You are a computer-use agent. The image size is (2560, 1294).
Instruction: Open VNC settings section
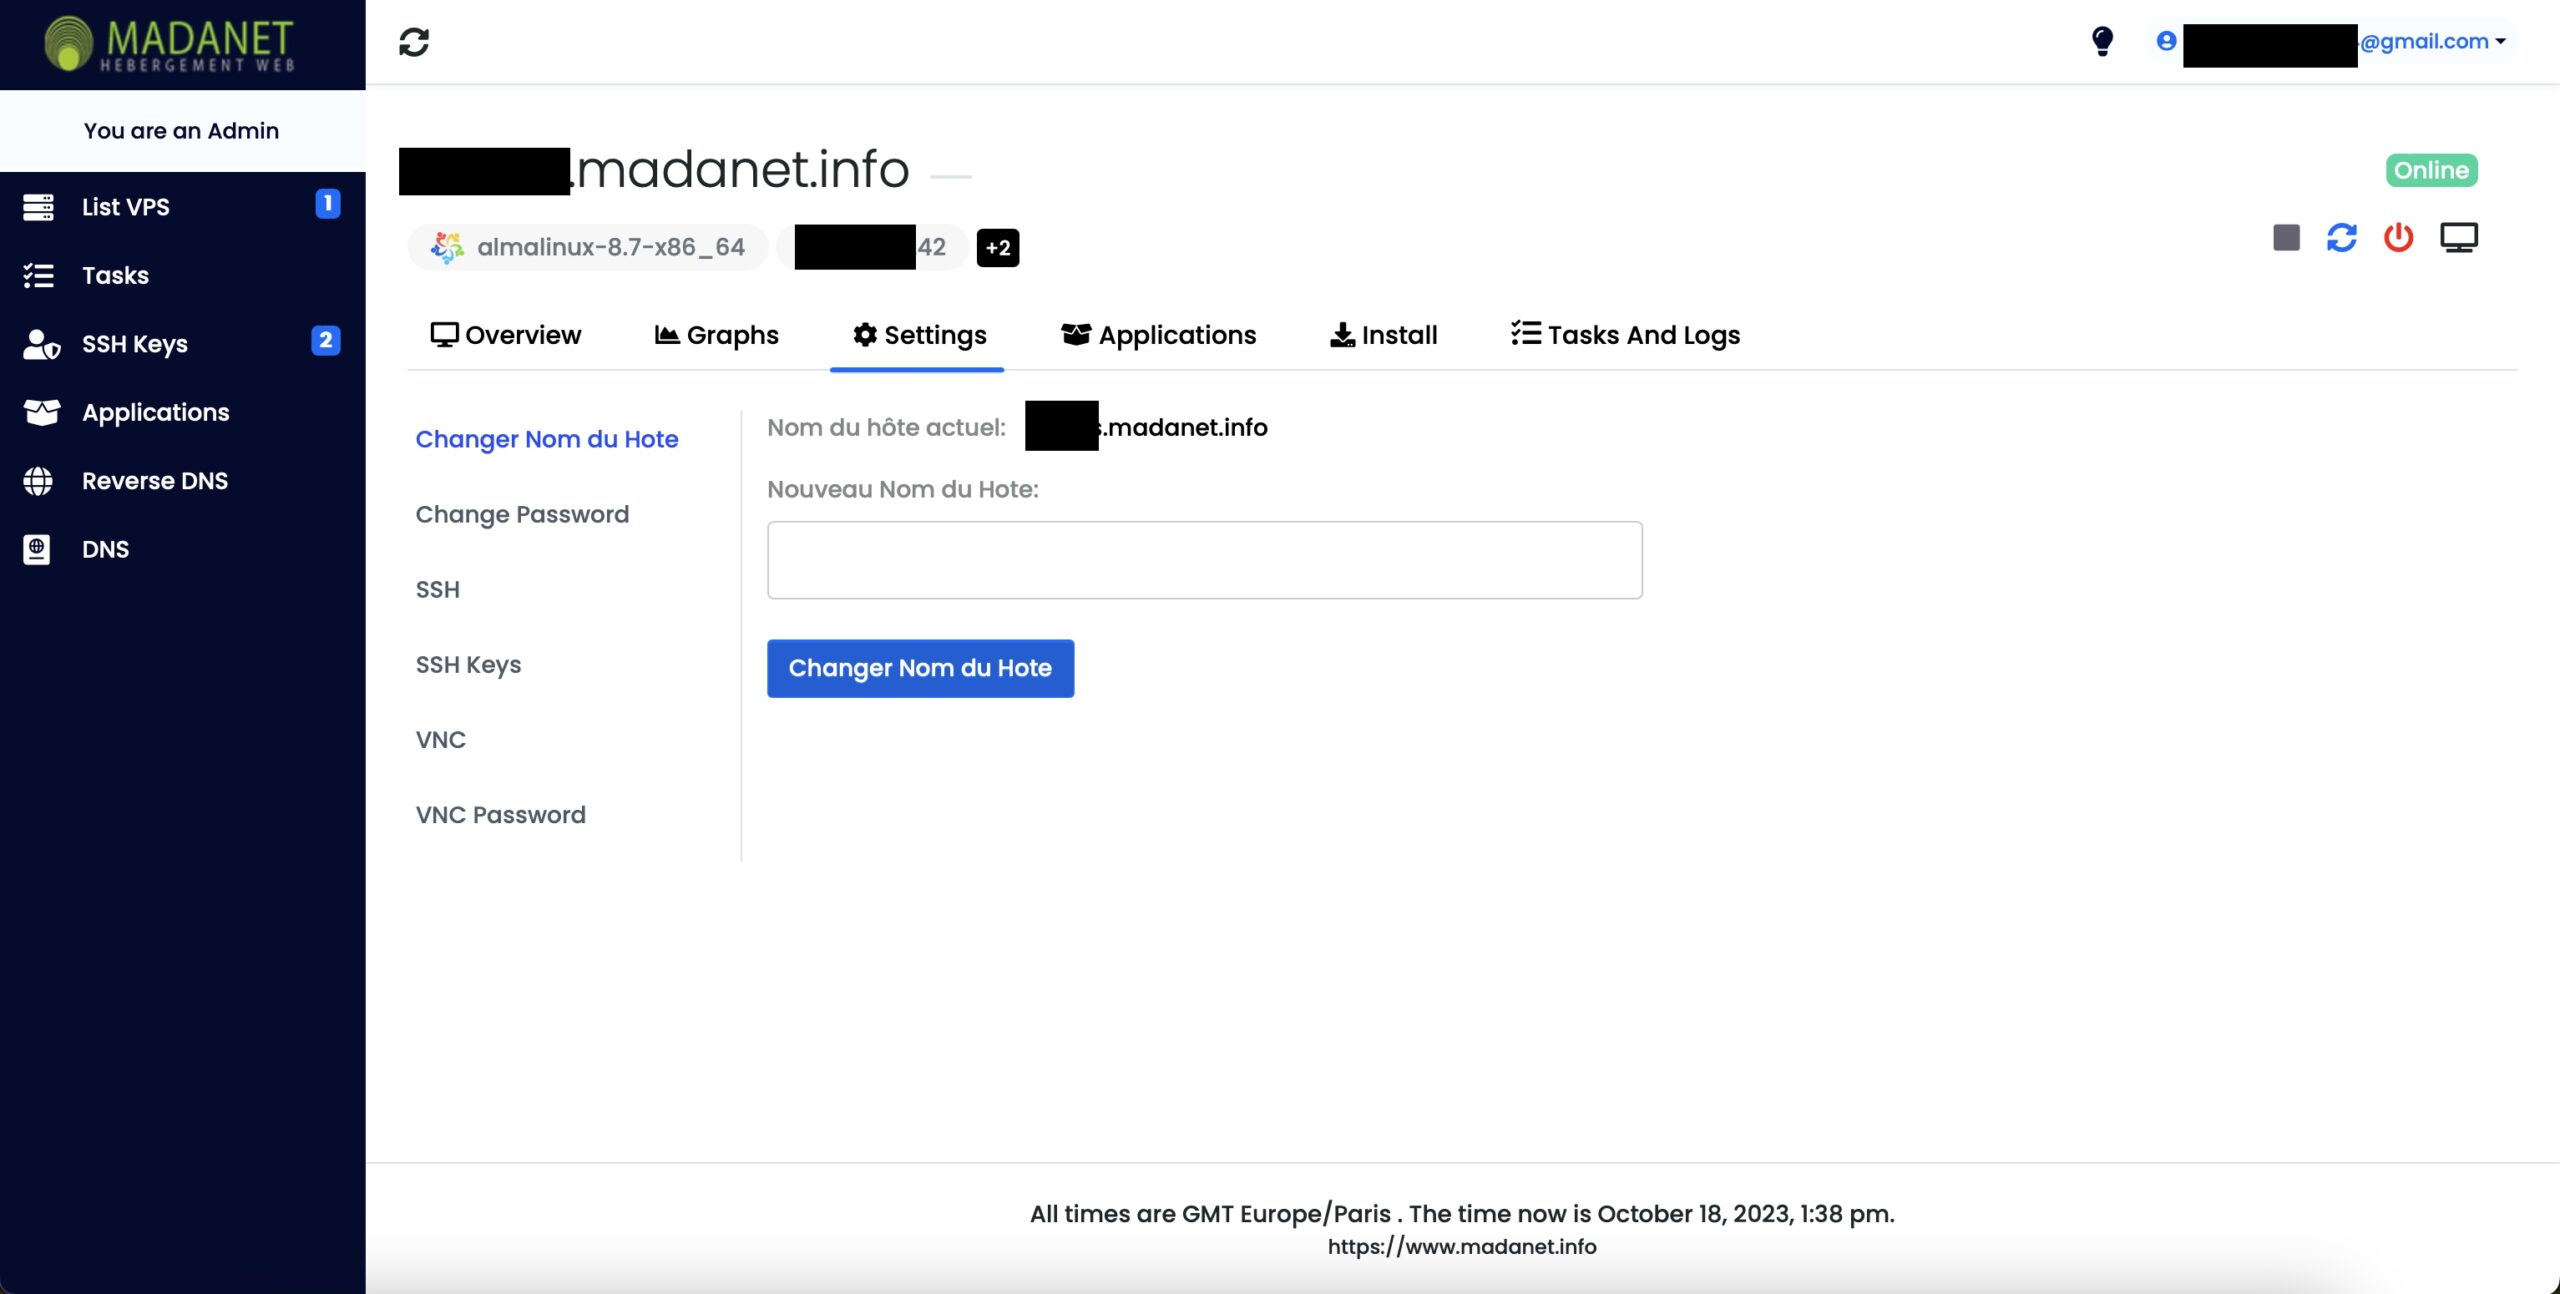pos(441,739)
